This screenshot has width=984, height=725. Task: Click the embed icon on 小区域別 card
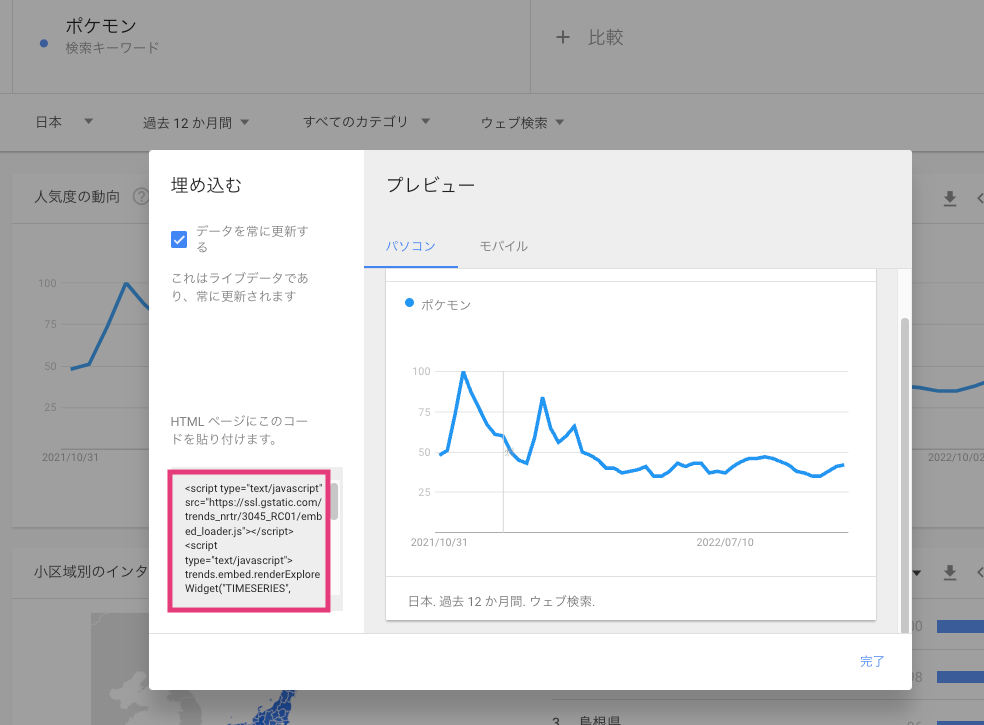click(979, 573)
